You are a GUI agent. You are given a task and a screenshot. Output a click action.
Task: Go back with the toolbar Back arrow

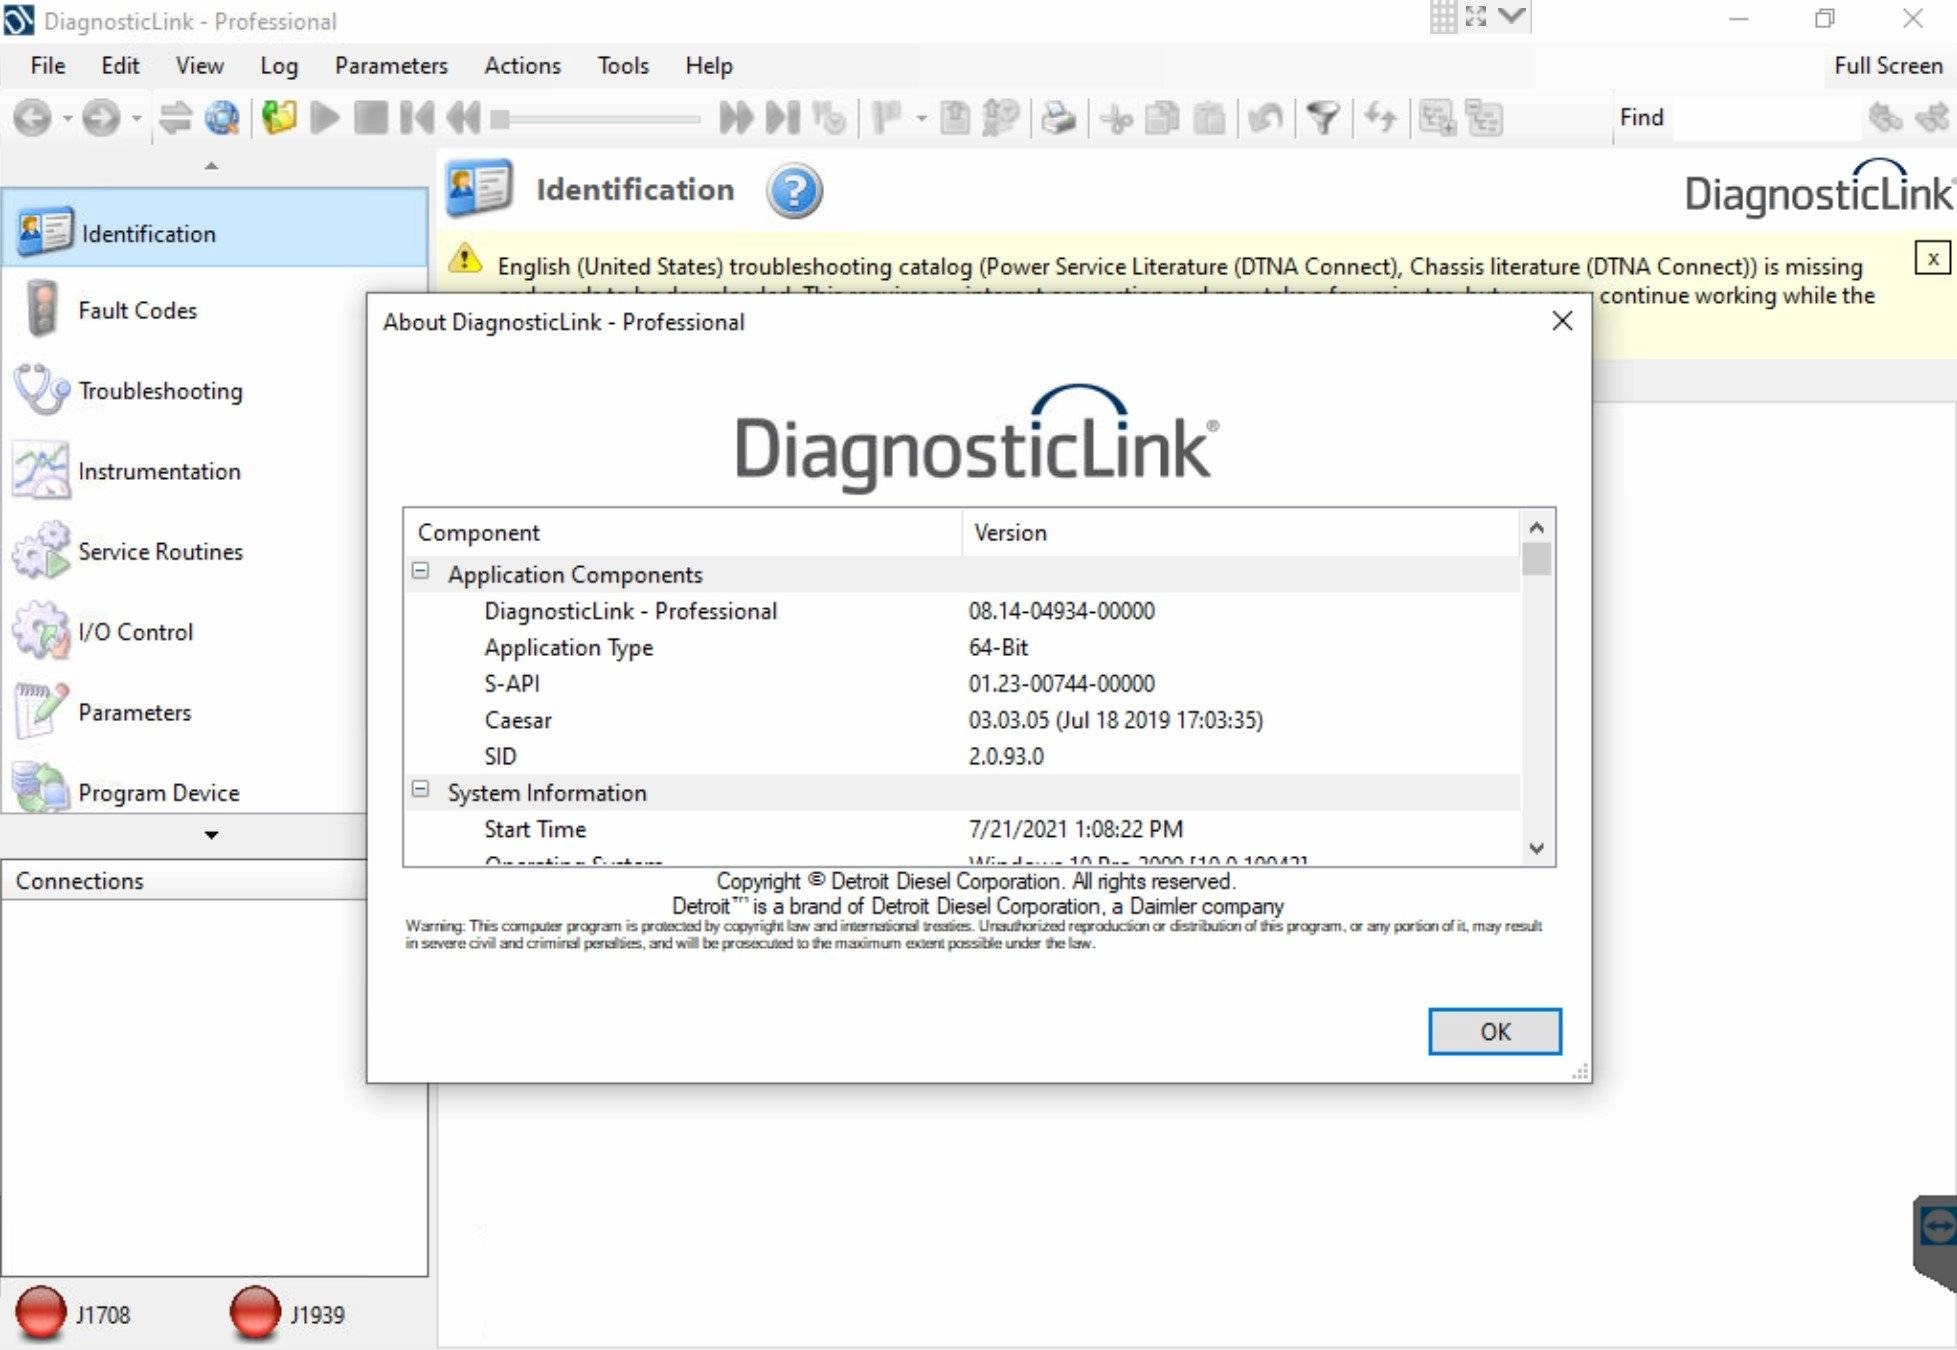(x=33, y=118)
